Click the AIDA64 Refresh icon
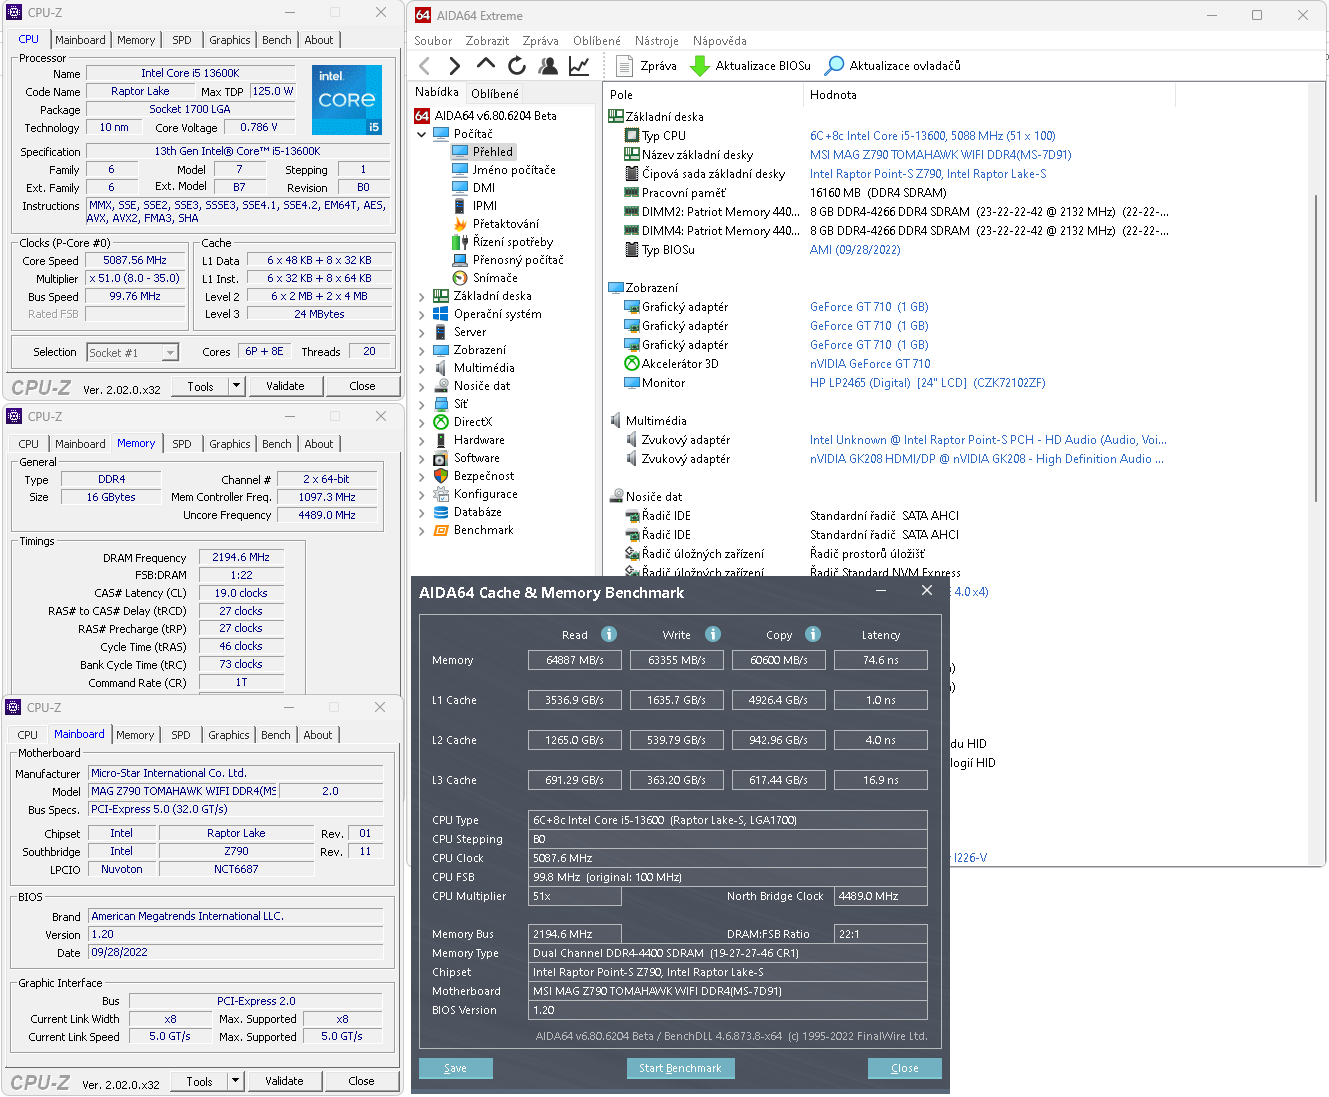The image size is (1329, 1097). click(x=517, y=66)
